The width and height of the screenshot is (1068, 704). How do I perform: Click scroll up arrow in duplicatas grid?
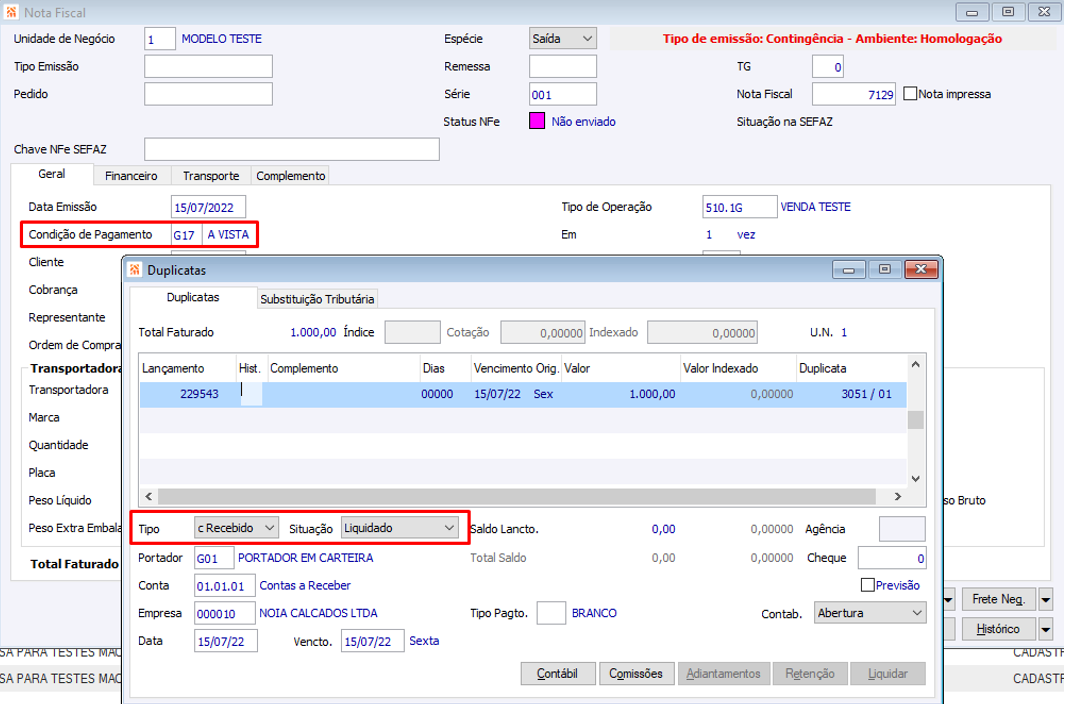(x=915, y=365)
